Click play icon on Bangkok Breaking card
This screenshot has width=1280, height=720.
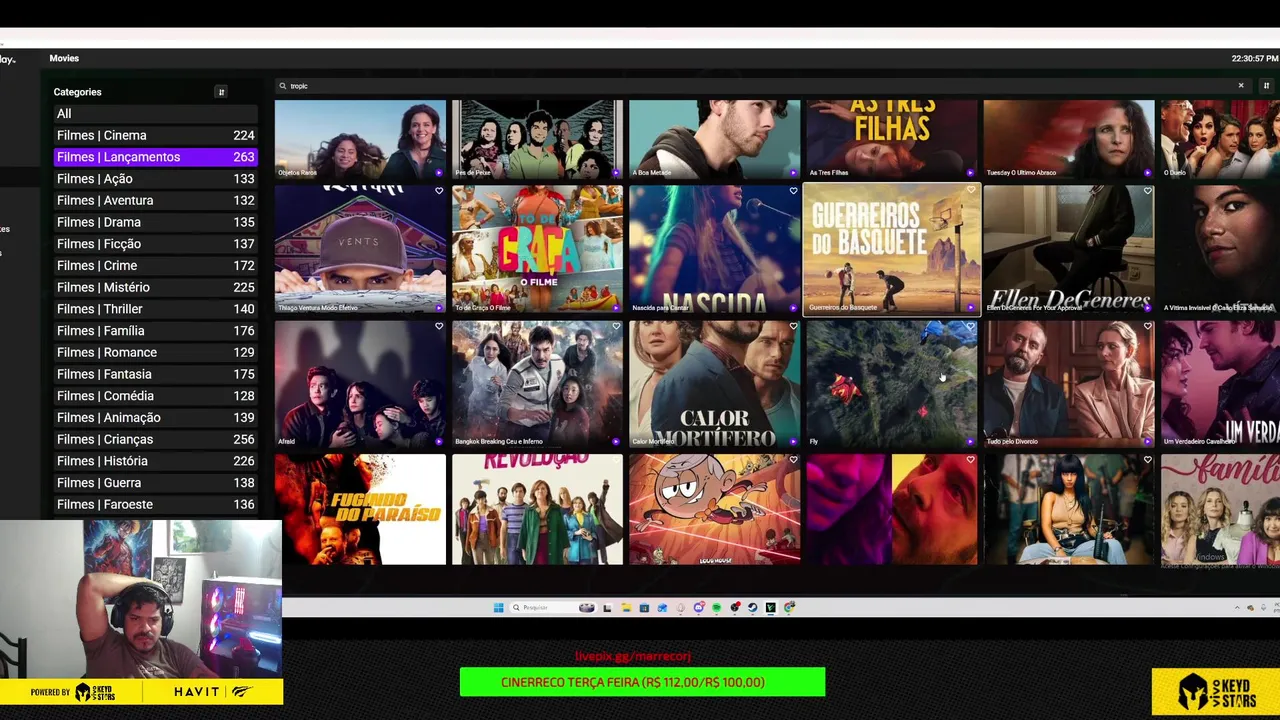pos(615,441)
